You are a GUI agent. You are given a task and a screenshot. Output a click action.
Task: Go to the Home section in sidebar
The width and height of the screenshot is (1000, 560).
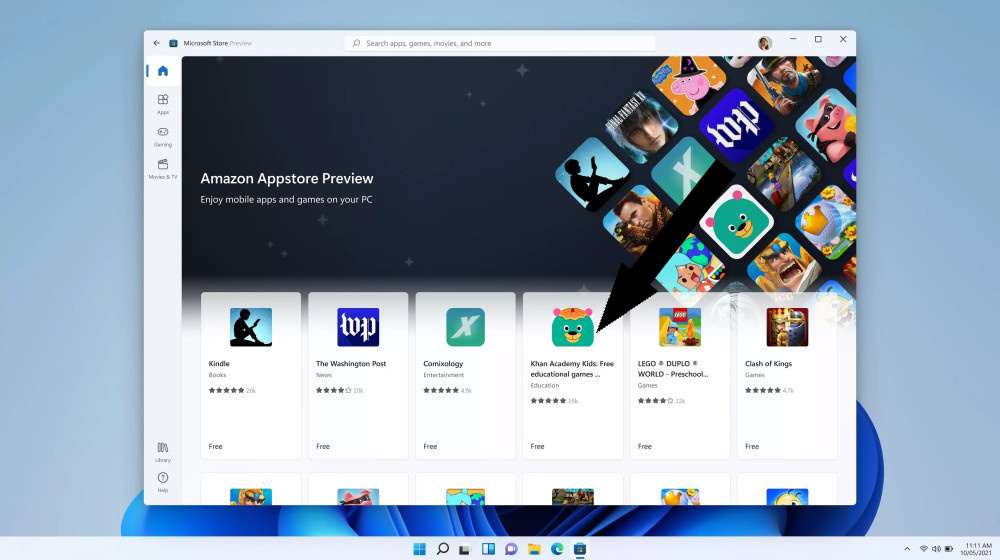(x=163, y=71)
